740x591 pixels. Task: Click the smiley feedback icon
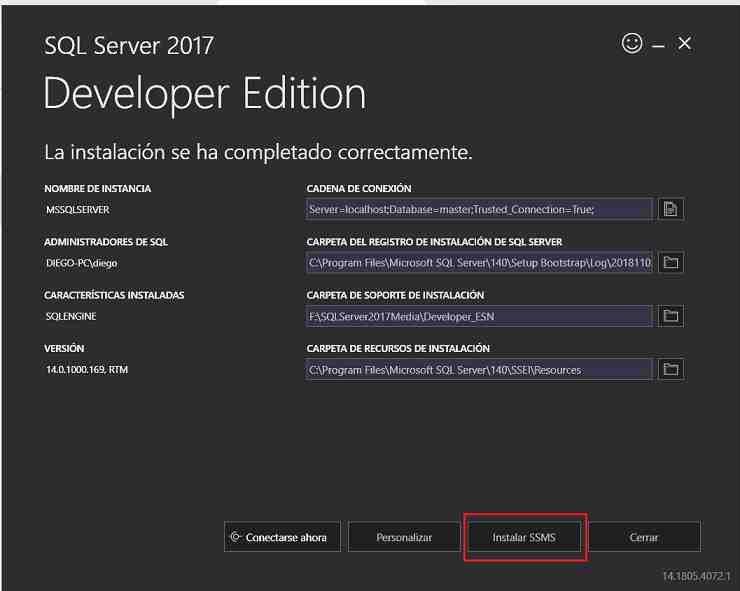(x=632, y=43)
